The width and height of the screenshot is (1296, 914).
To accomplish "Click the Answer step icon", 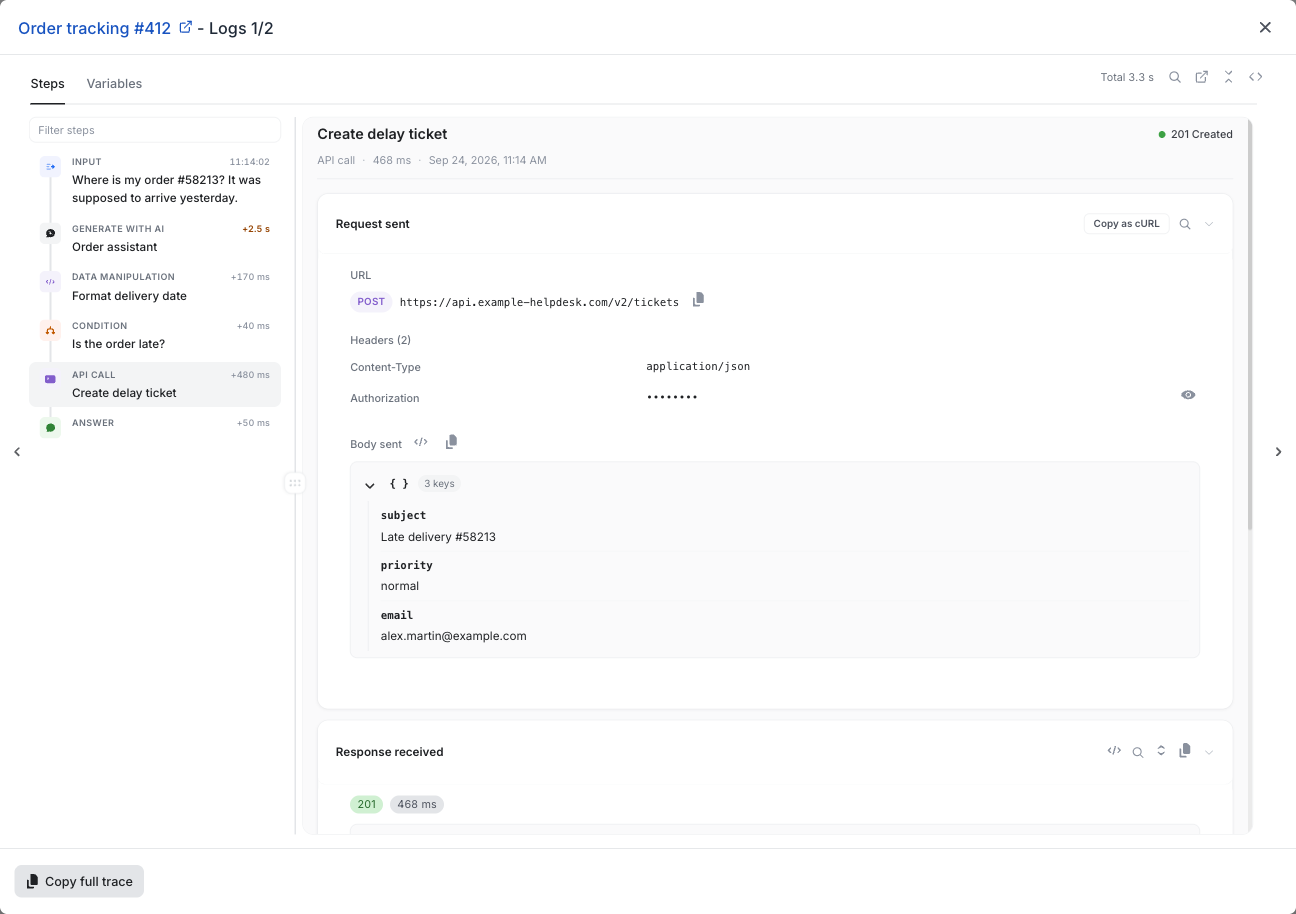I will pos(50,427).
